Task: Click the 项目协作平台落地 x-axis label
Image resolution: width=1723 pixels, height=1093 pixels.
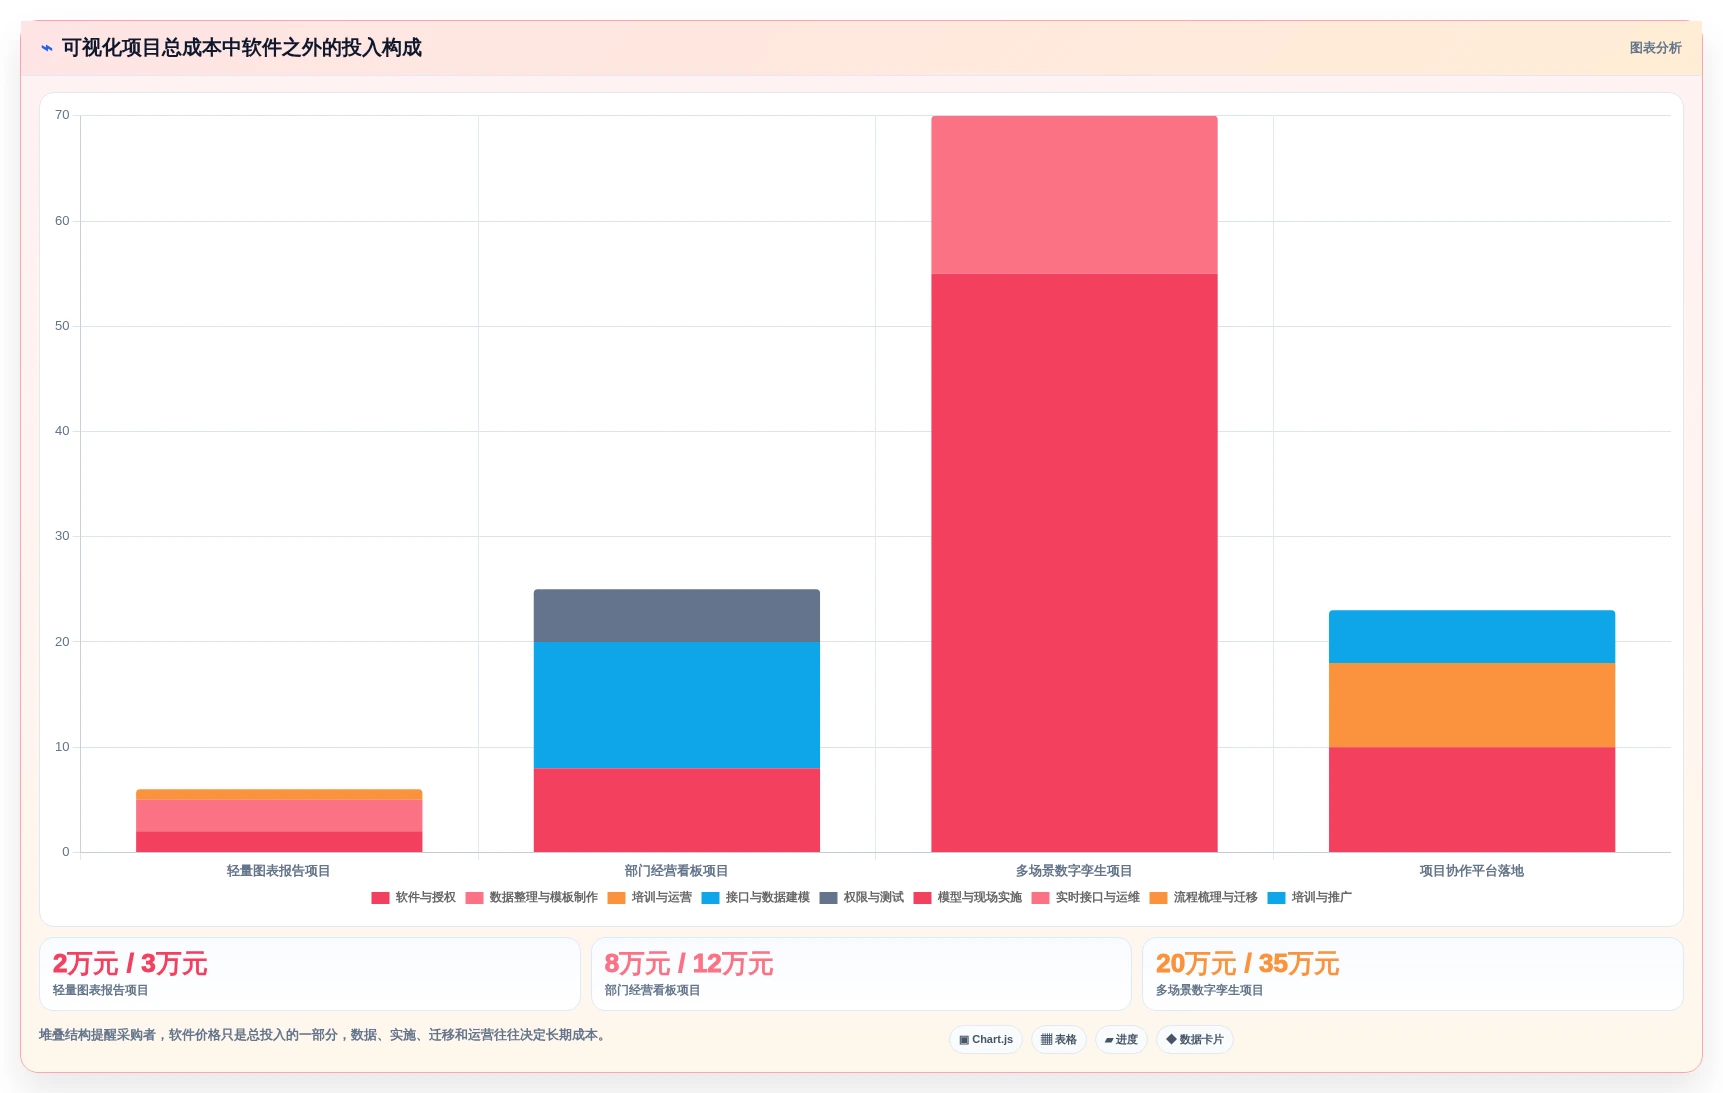Action: click(1471, 871)
